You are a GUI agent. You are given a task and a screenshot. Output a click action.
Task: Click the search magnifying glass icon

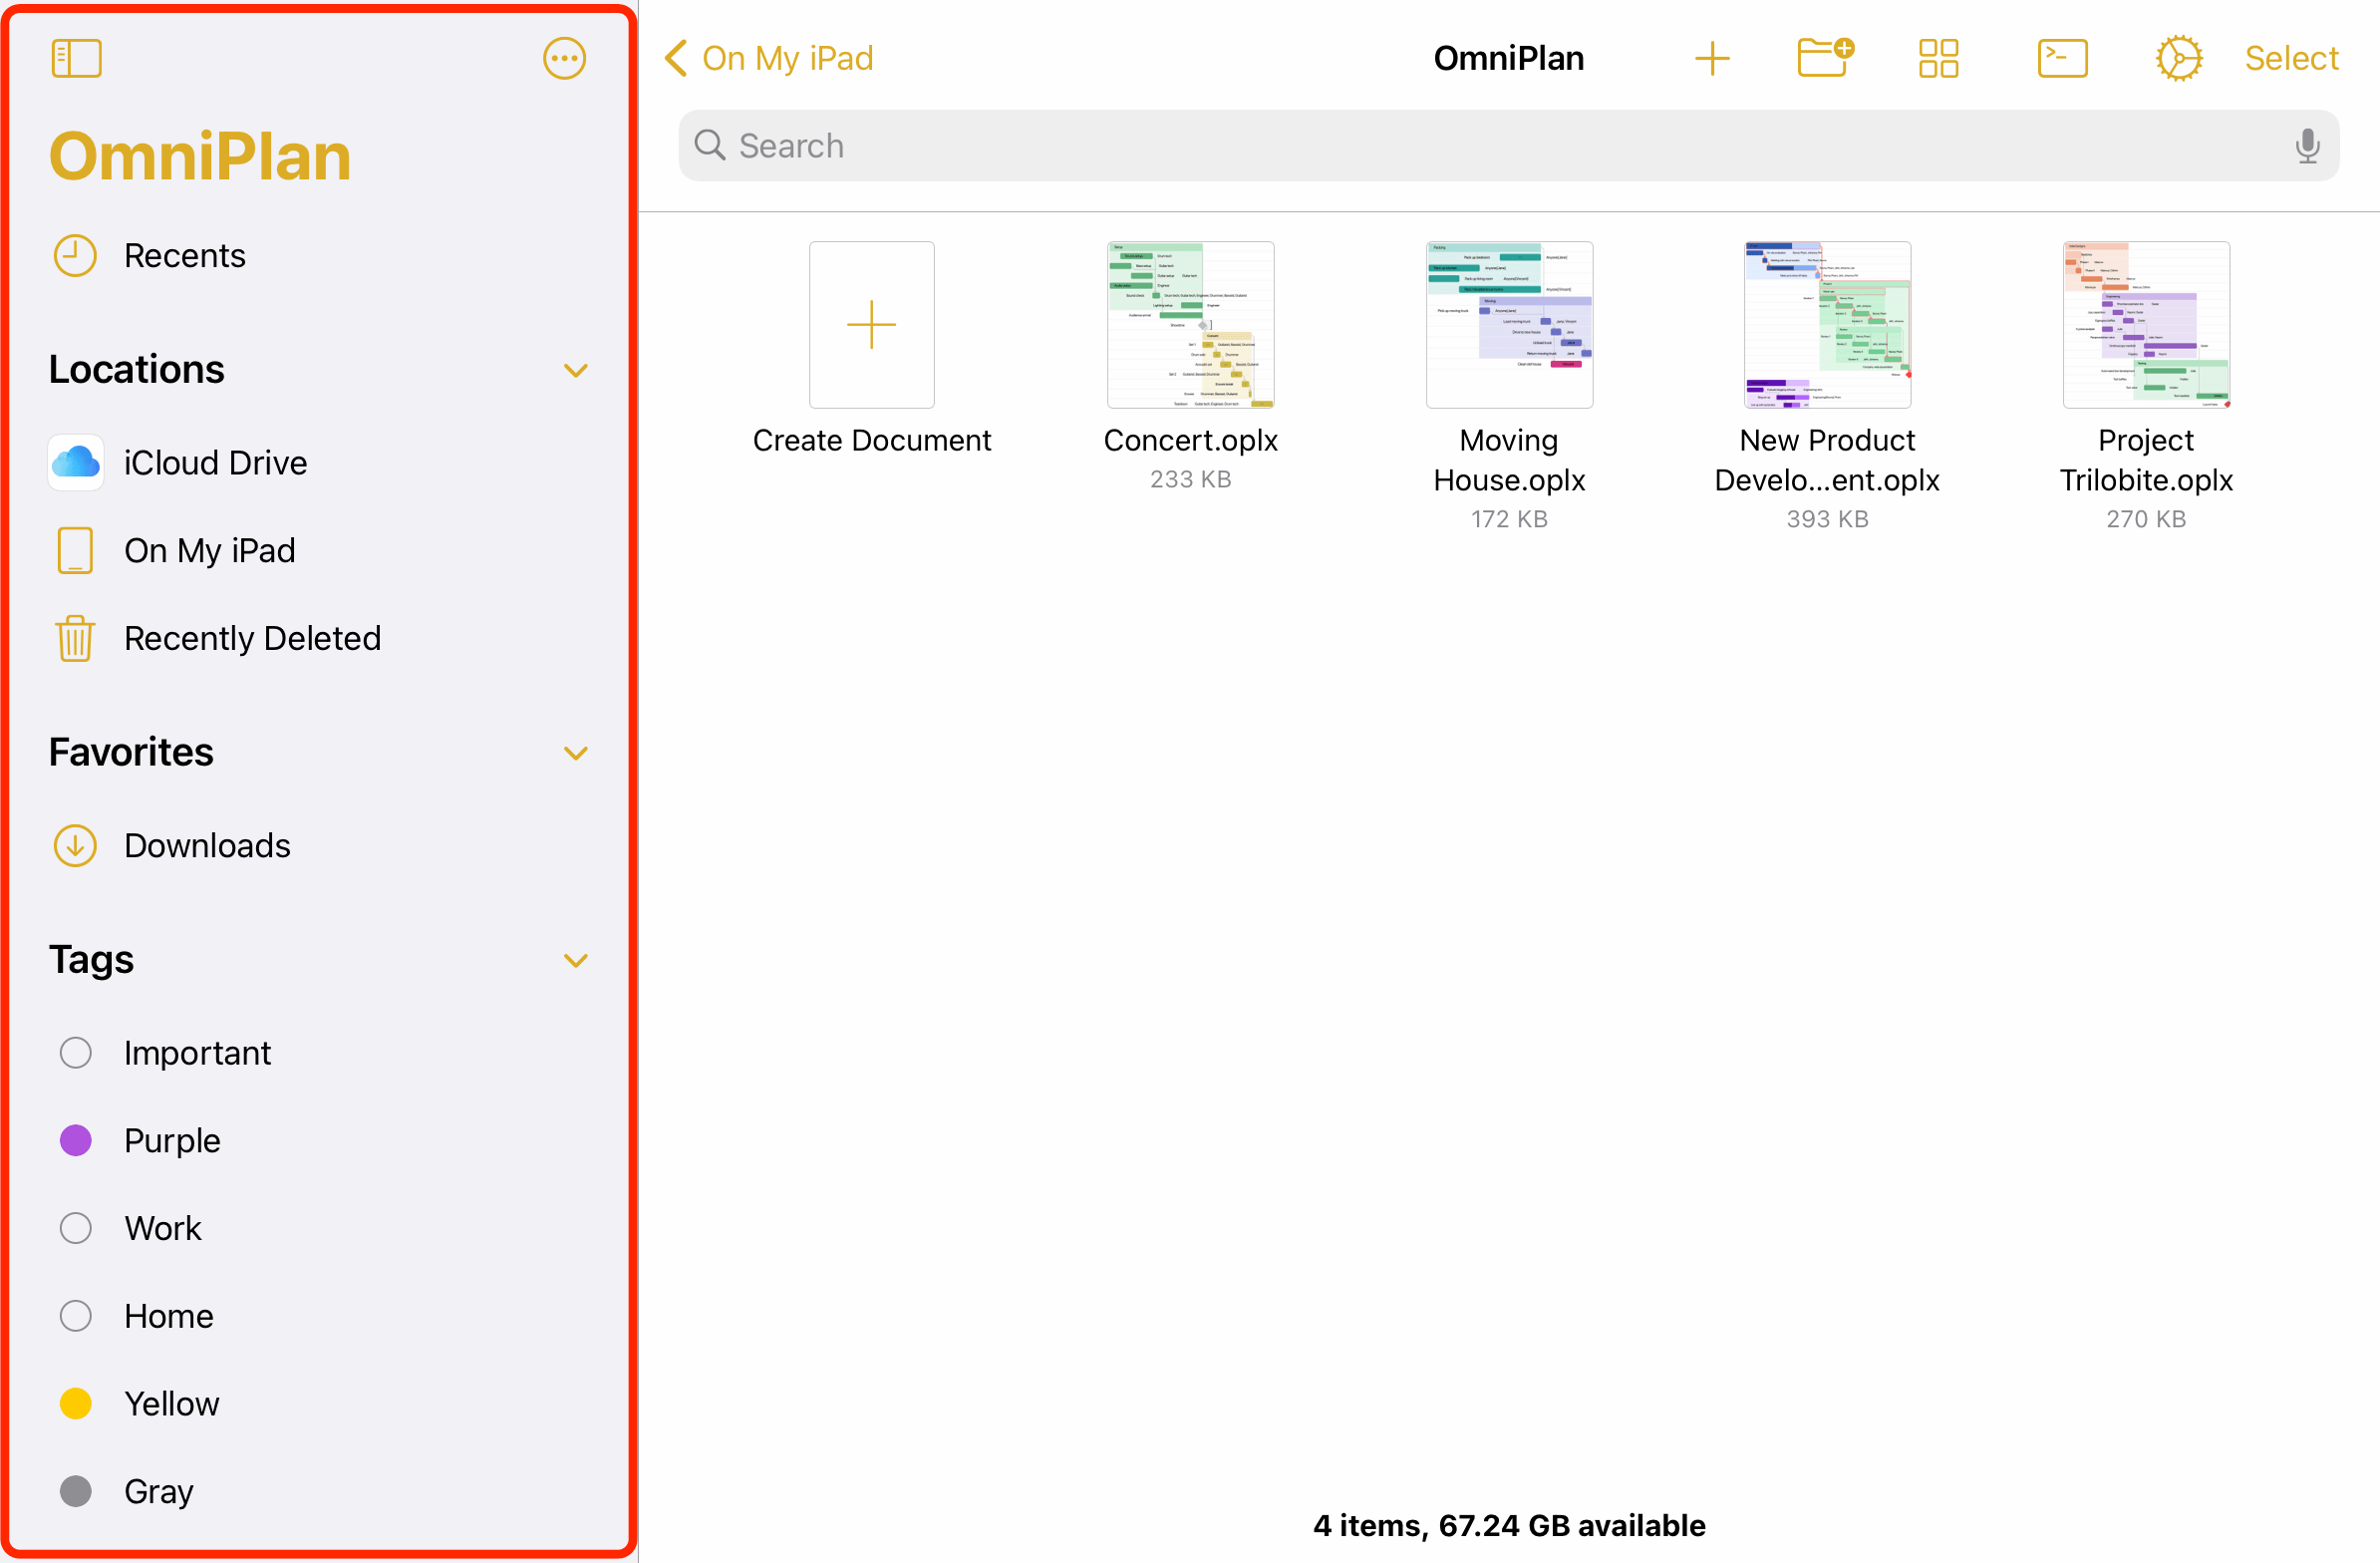[x=709, y=145]
